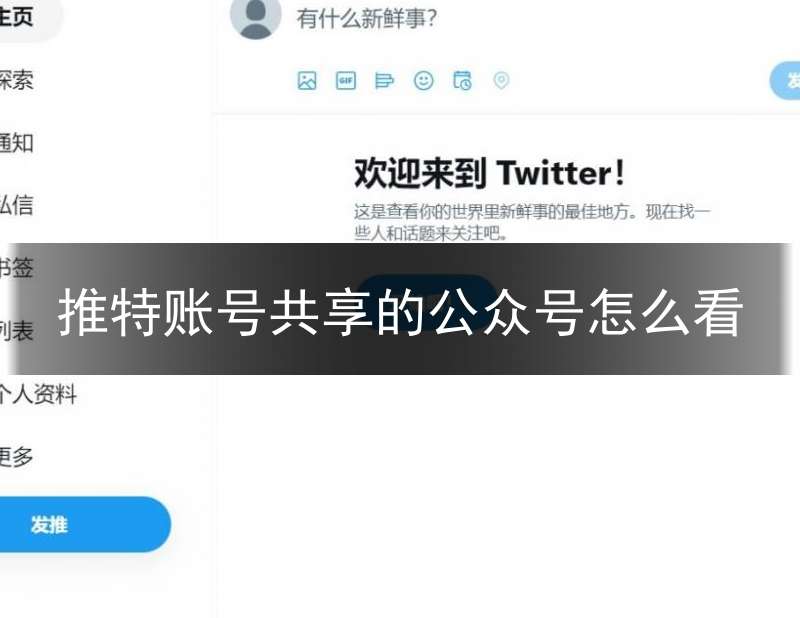Open the GIF picker icon
800x618 pixels.
(345, 81)
